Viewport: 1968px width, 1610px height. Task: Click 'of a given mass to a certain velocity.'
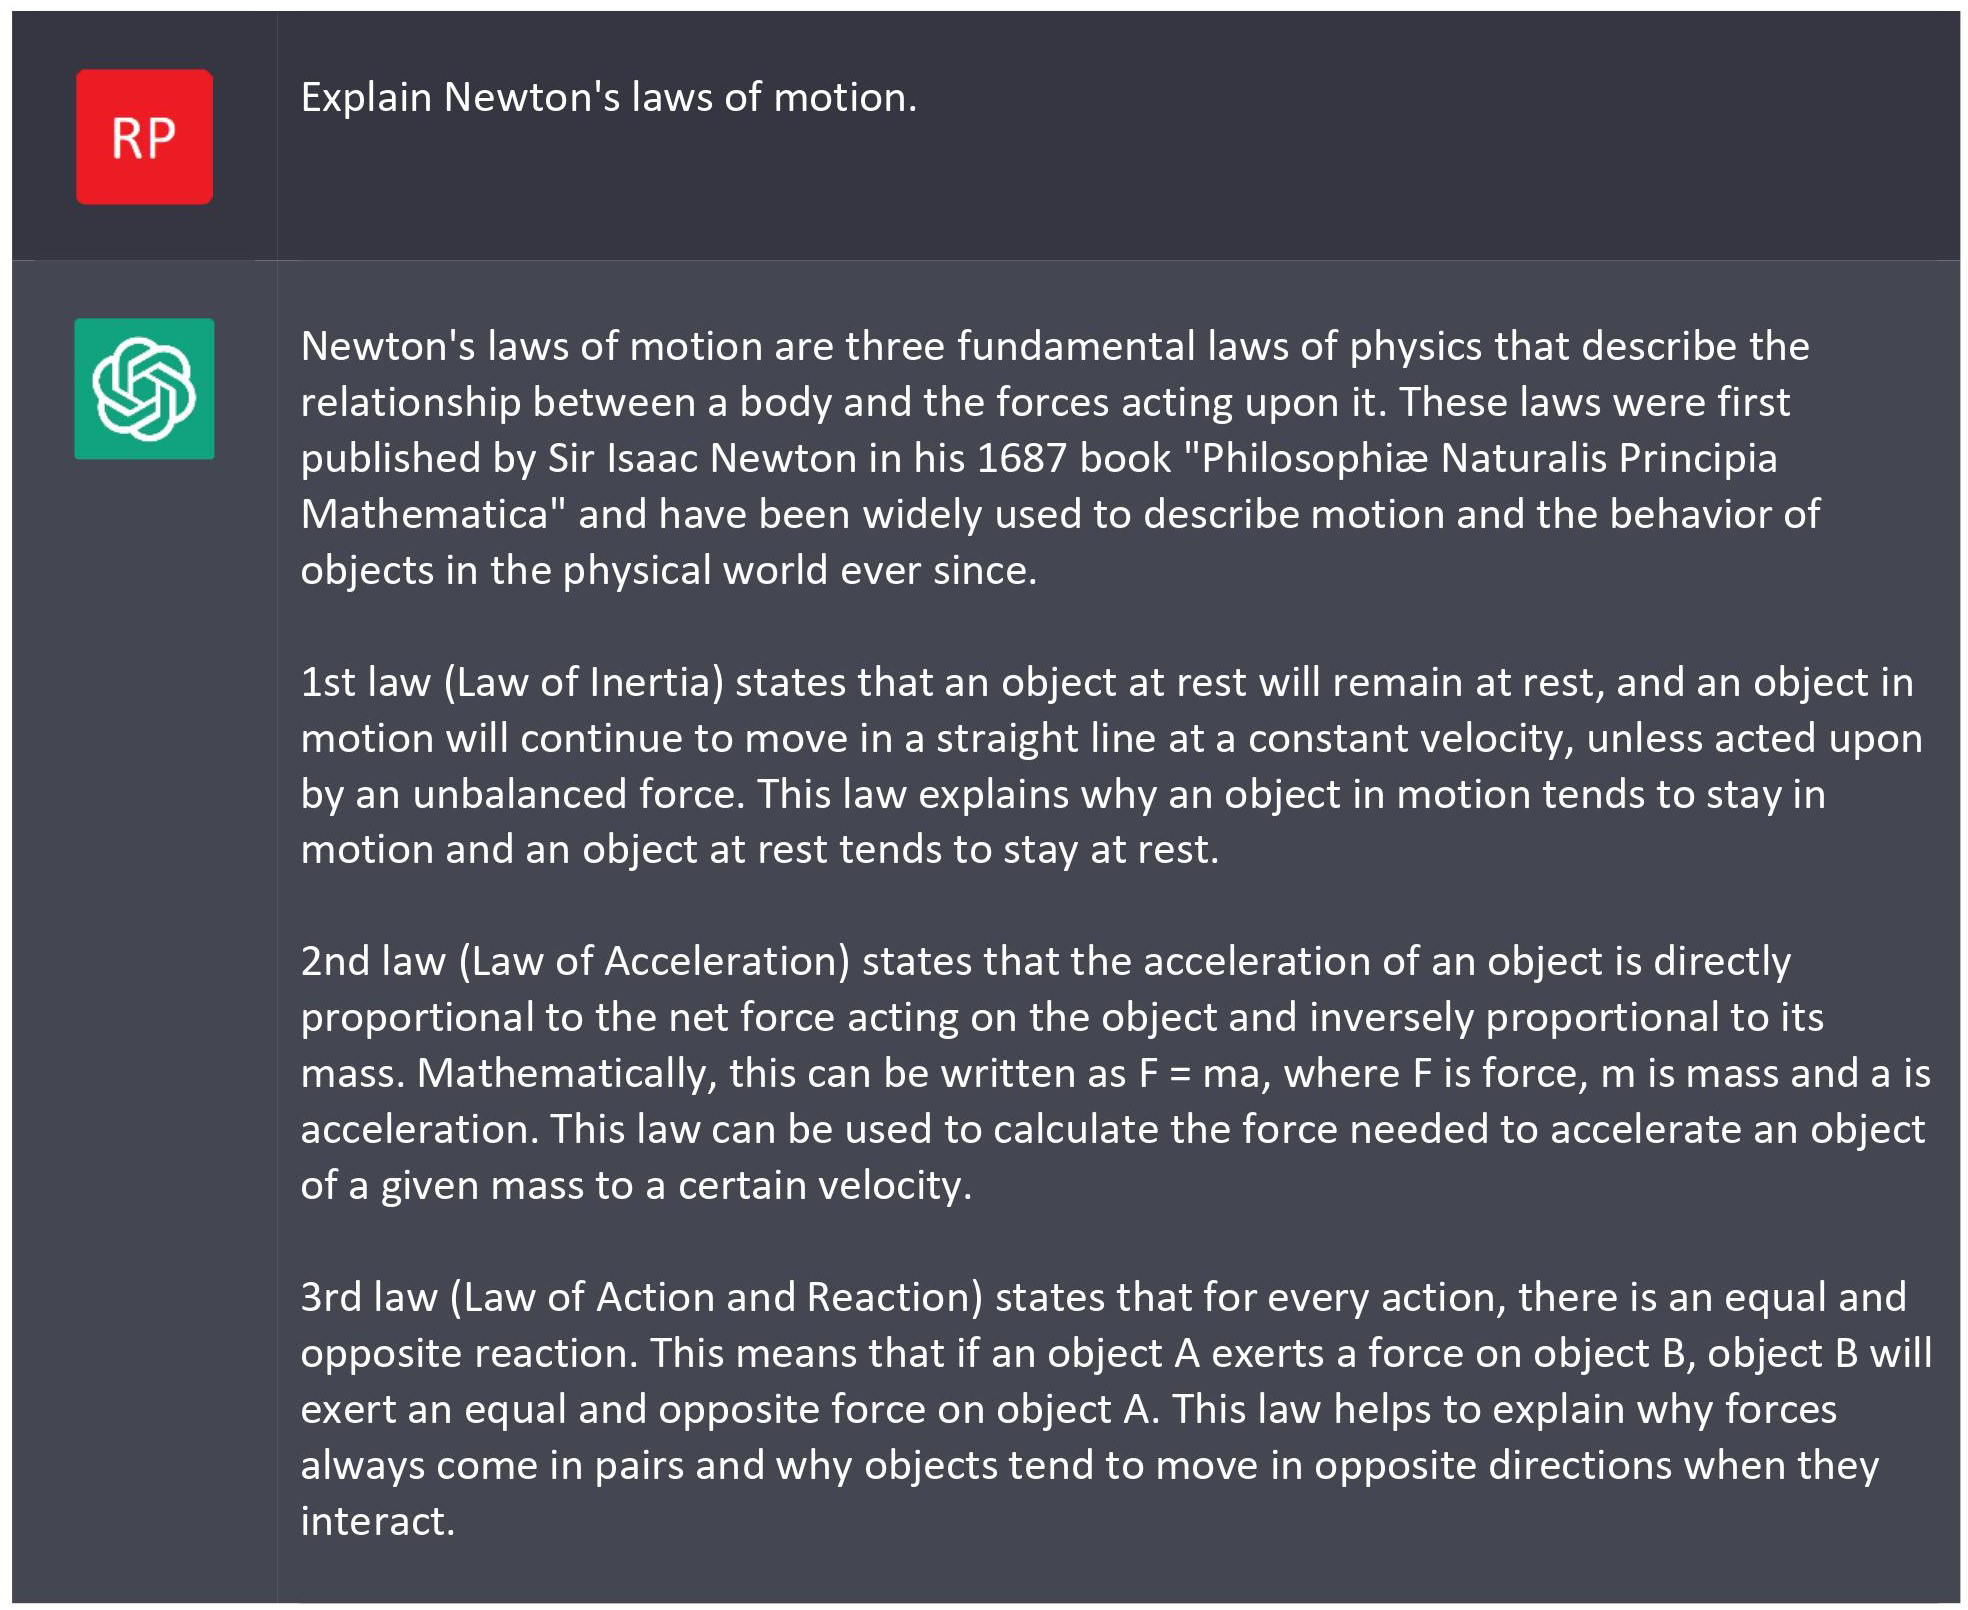636,1185
